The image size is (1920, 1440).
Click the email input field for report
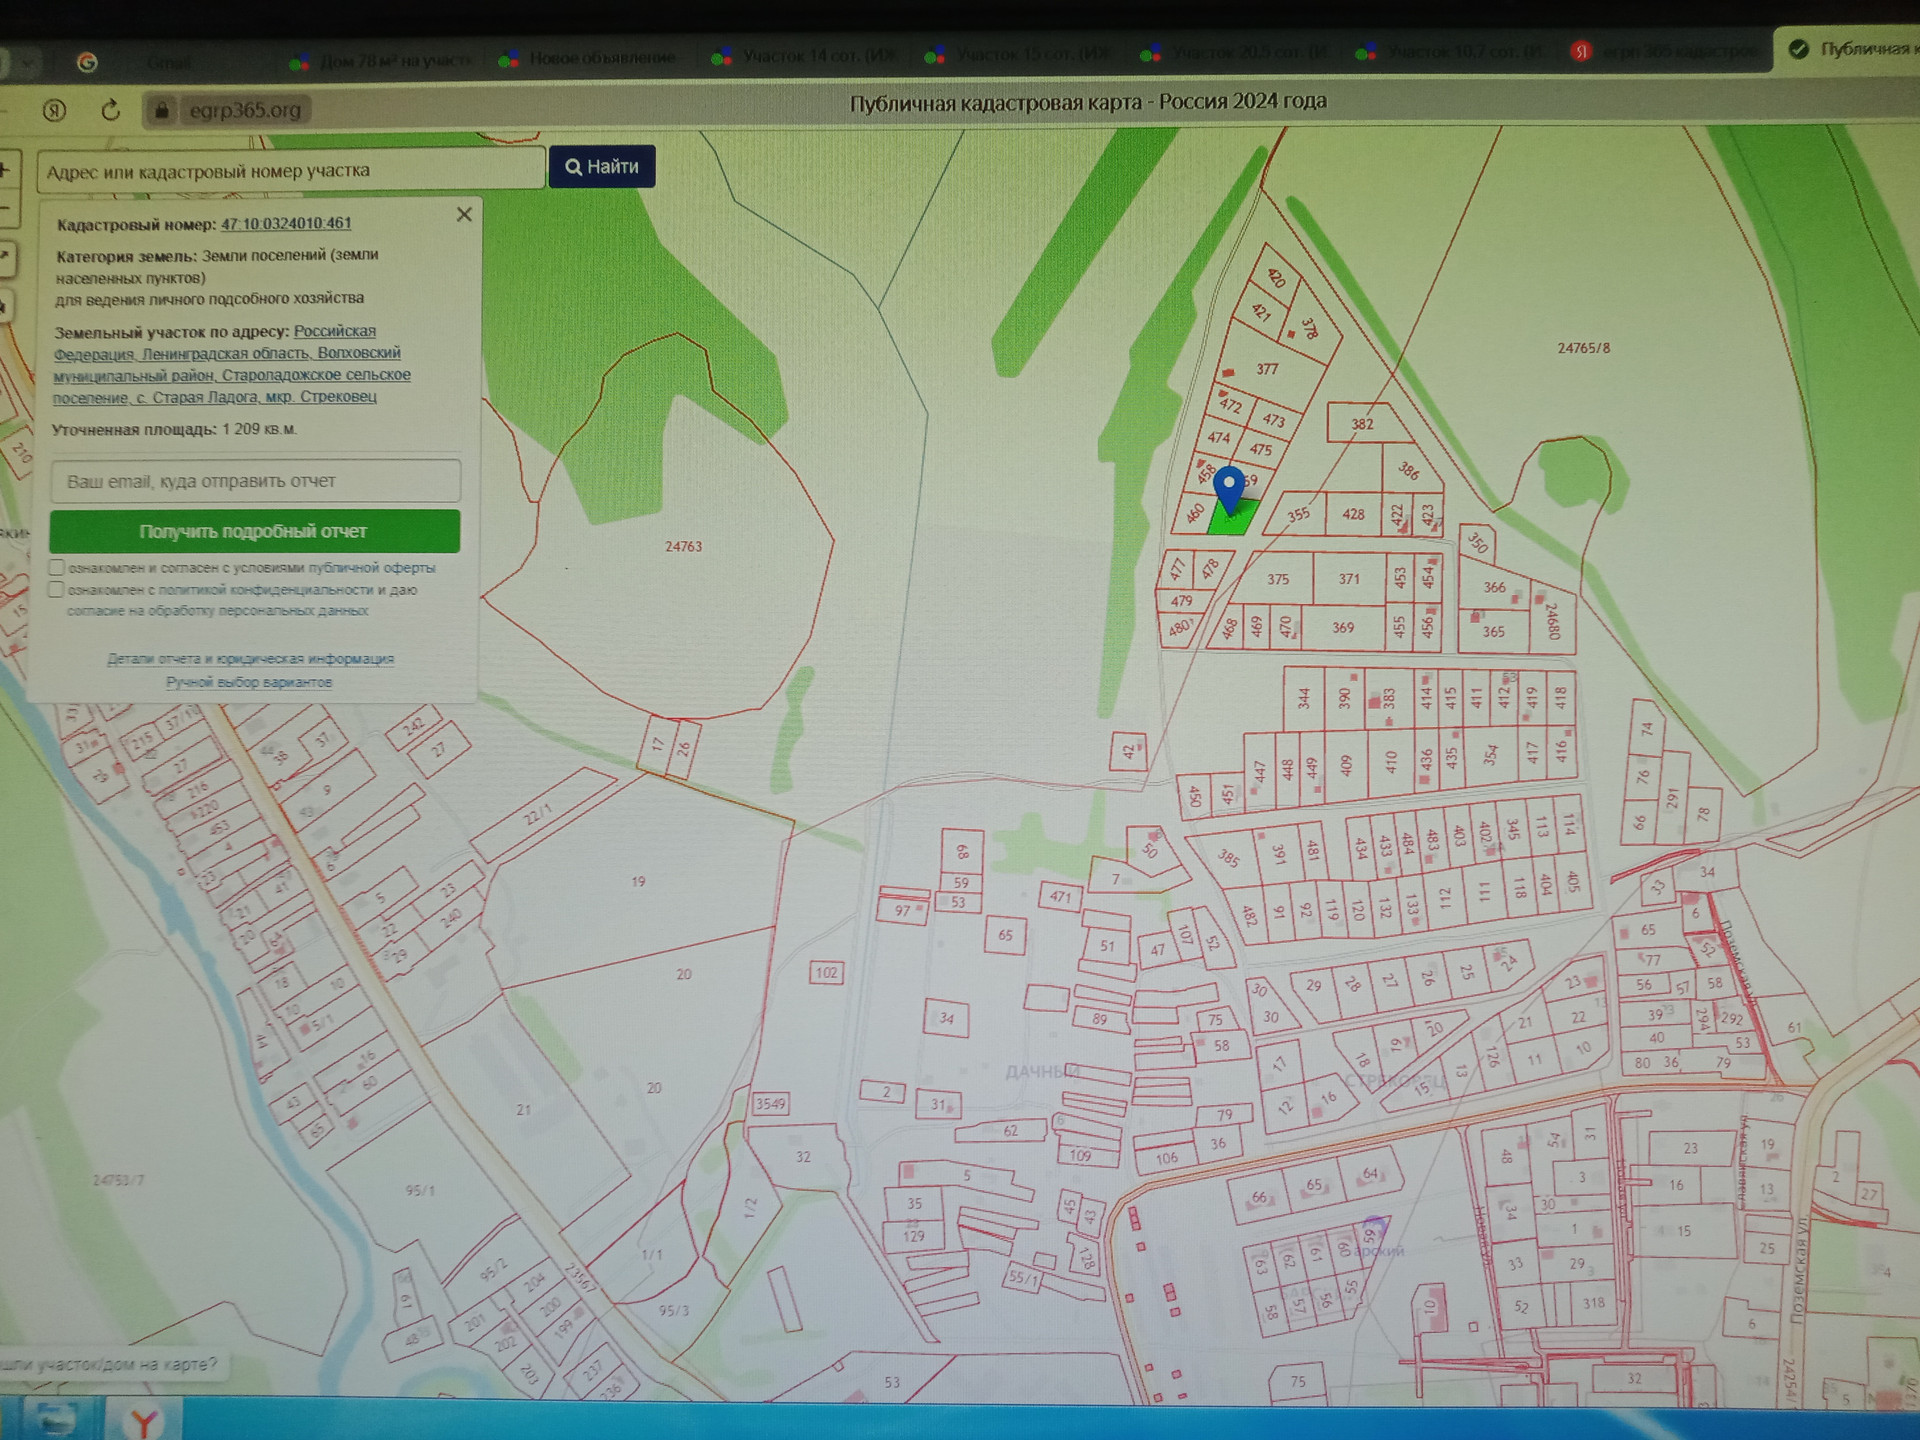click(255, 481)
